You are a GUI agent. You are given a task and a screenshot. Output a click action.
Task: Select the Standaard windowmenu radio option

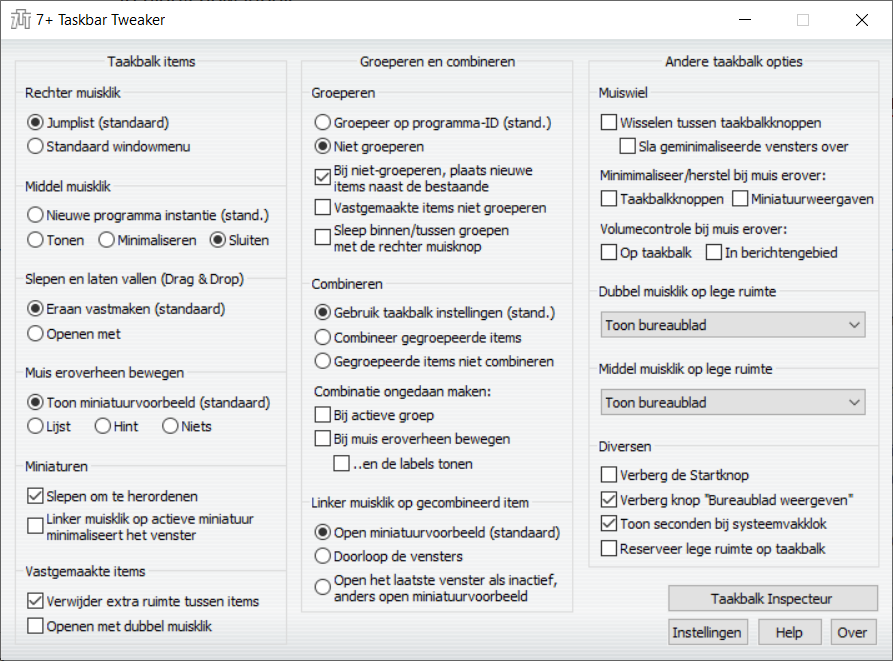click(36, 147)
